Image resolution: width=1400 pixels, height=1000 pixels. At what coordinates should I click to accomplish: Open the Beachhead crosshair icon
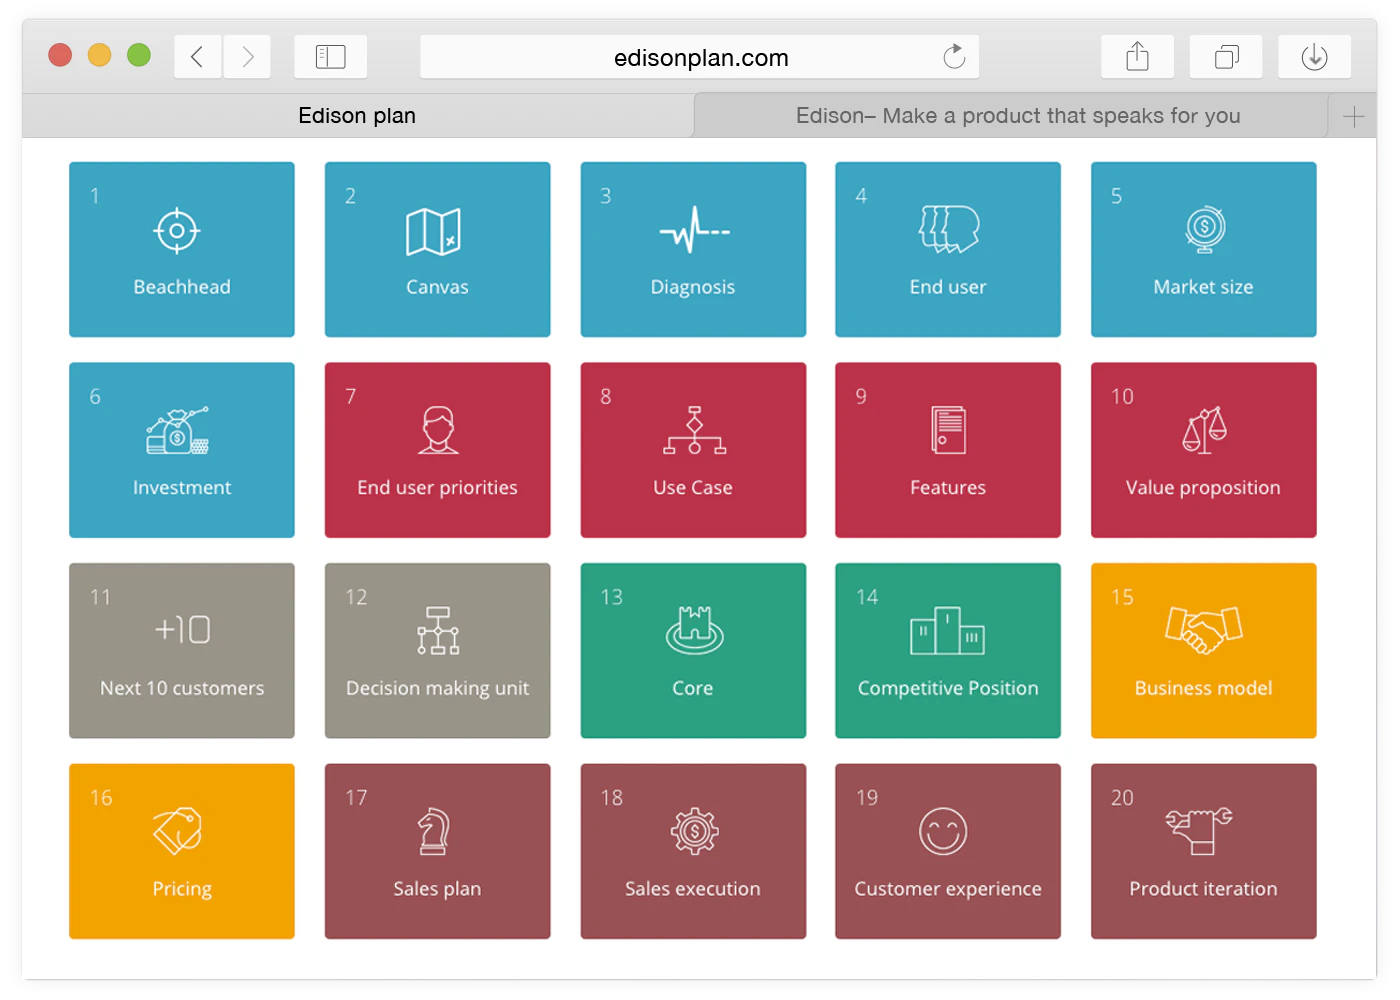point(177,231)
